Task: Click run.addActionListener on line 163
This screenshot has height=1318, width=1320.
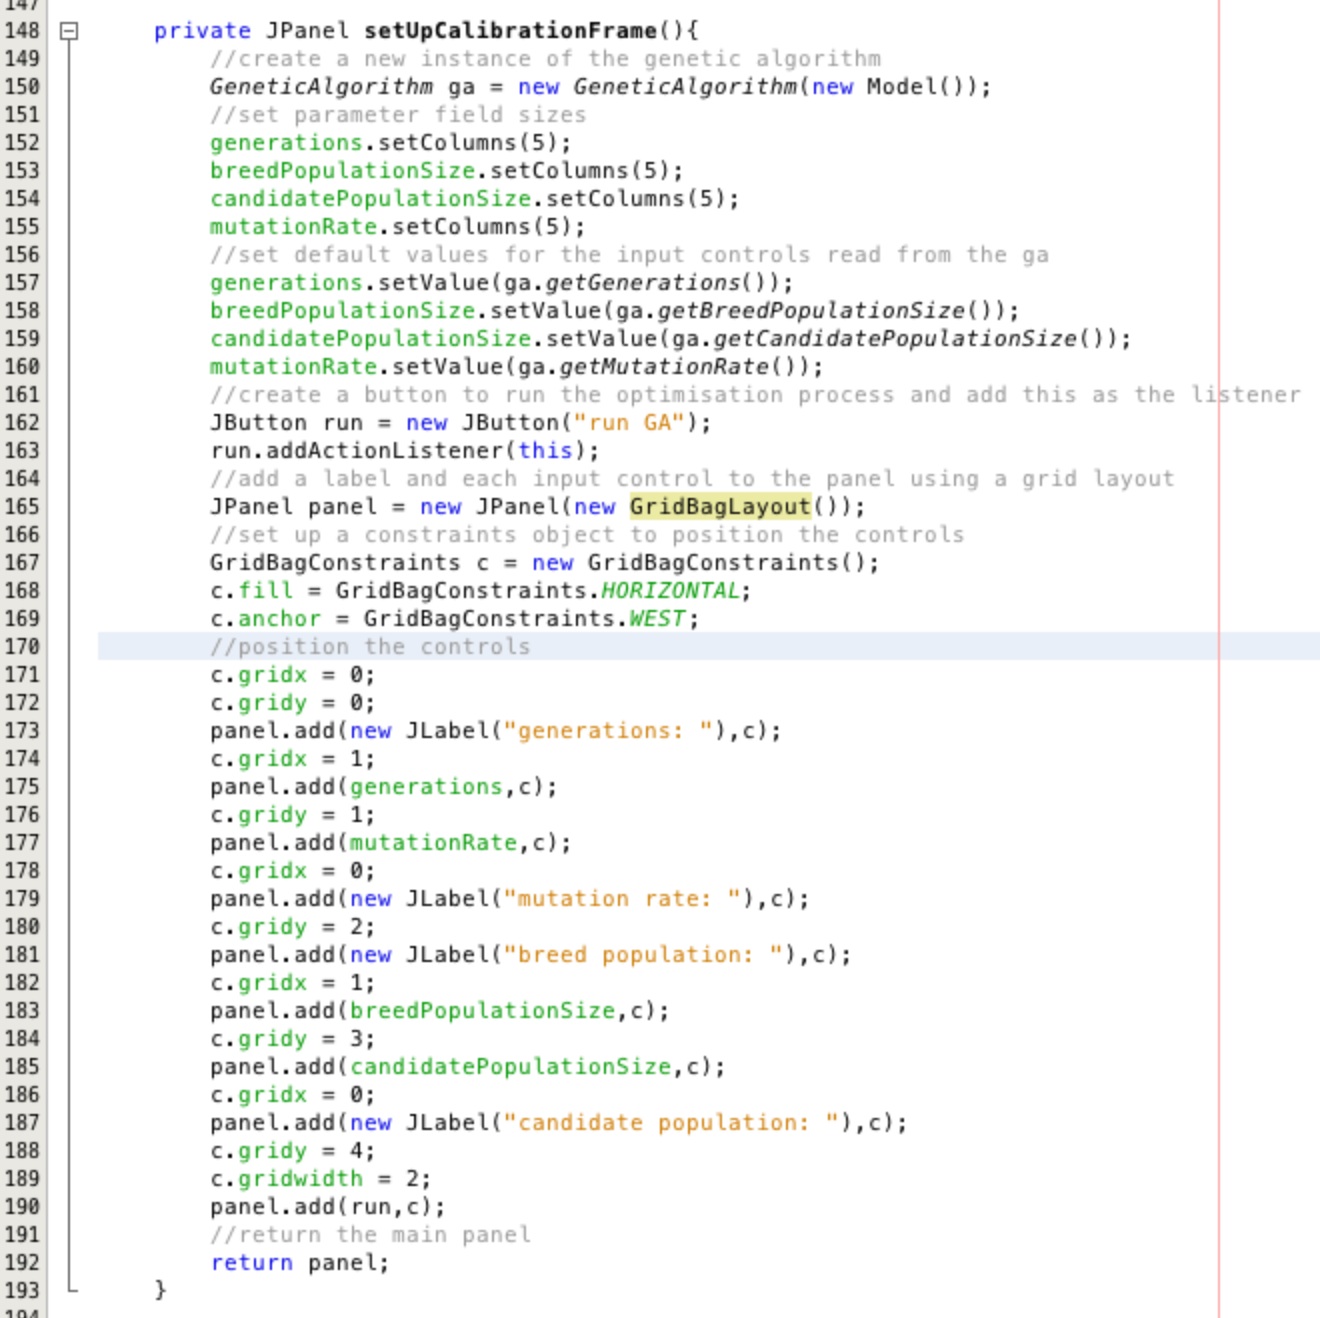Action: 357,451
